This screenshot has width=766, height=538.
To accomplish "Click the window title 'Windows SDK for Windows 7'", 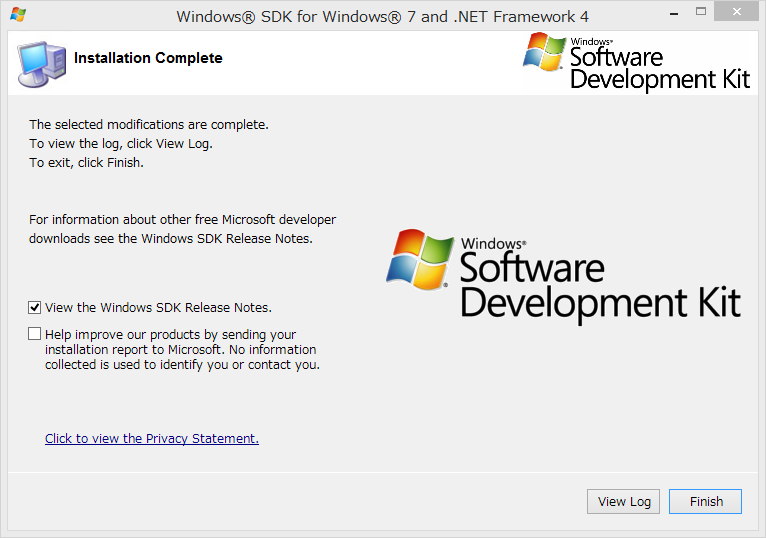I will (x=383, y=17).
